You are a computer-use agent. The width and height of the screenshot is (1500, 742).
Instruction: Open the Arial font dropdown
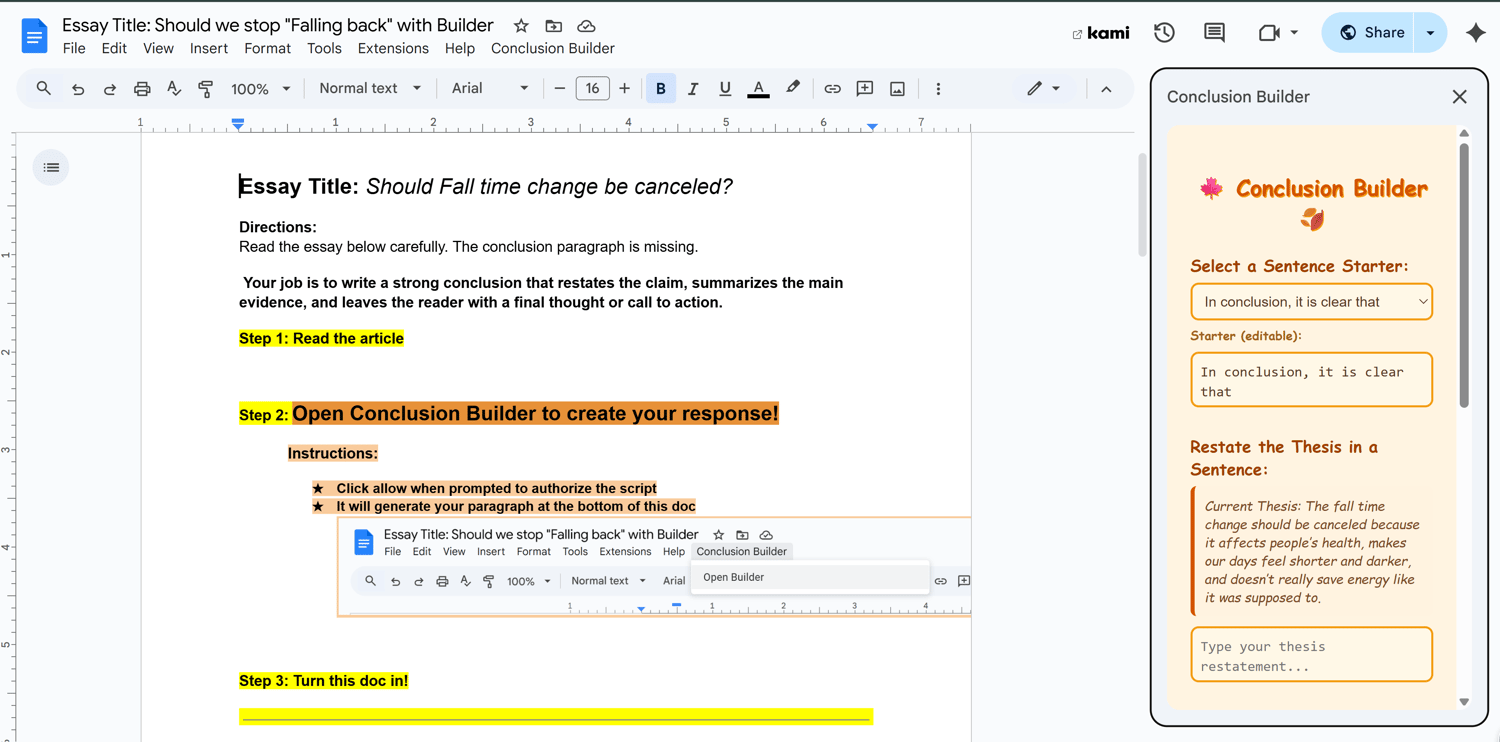tap(490, 89)
